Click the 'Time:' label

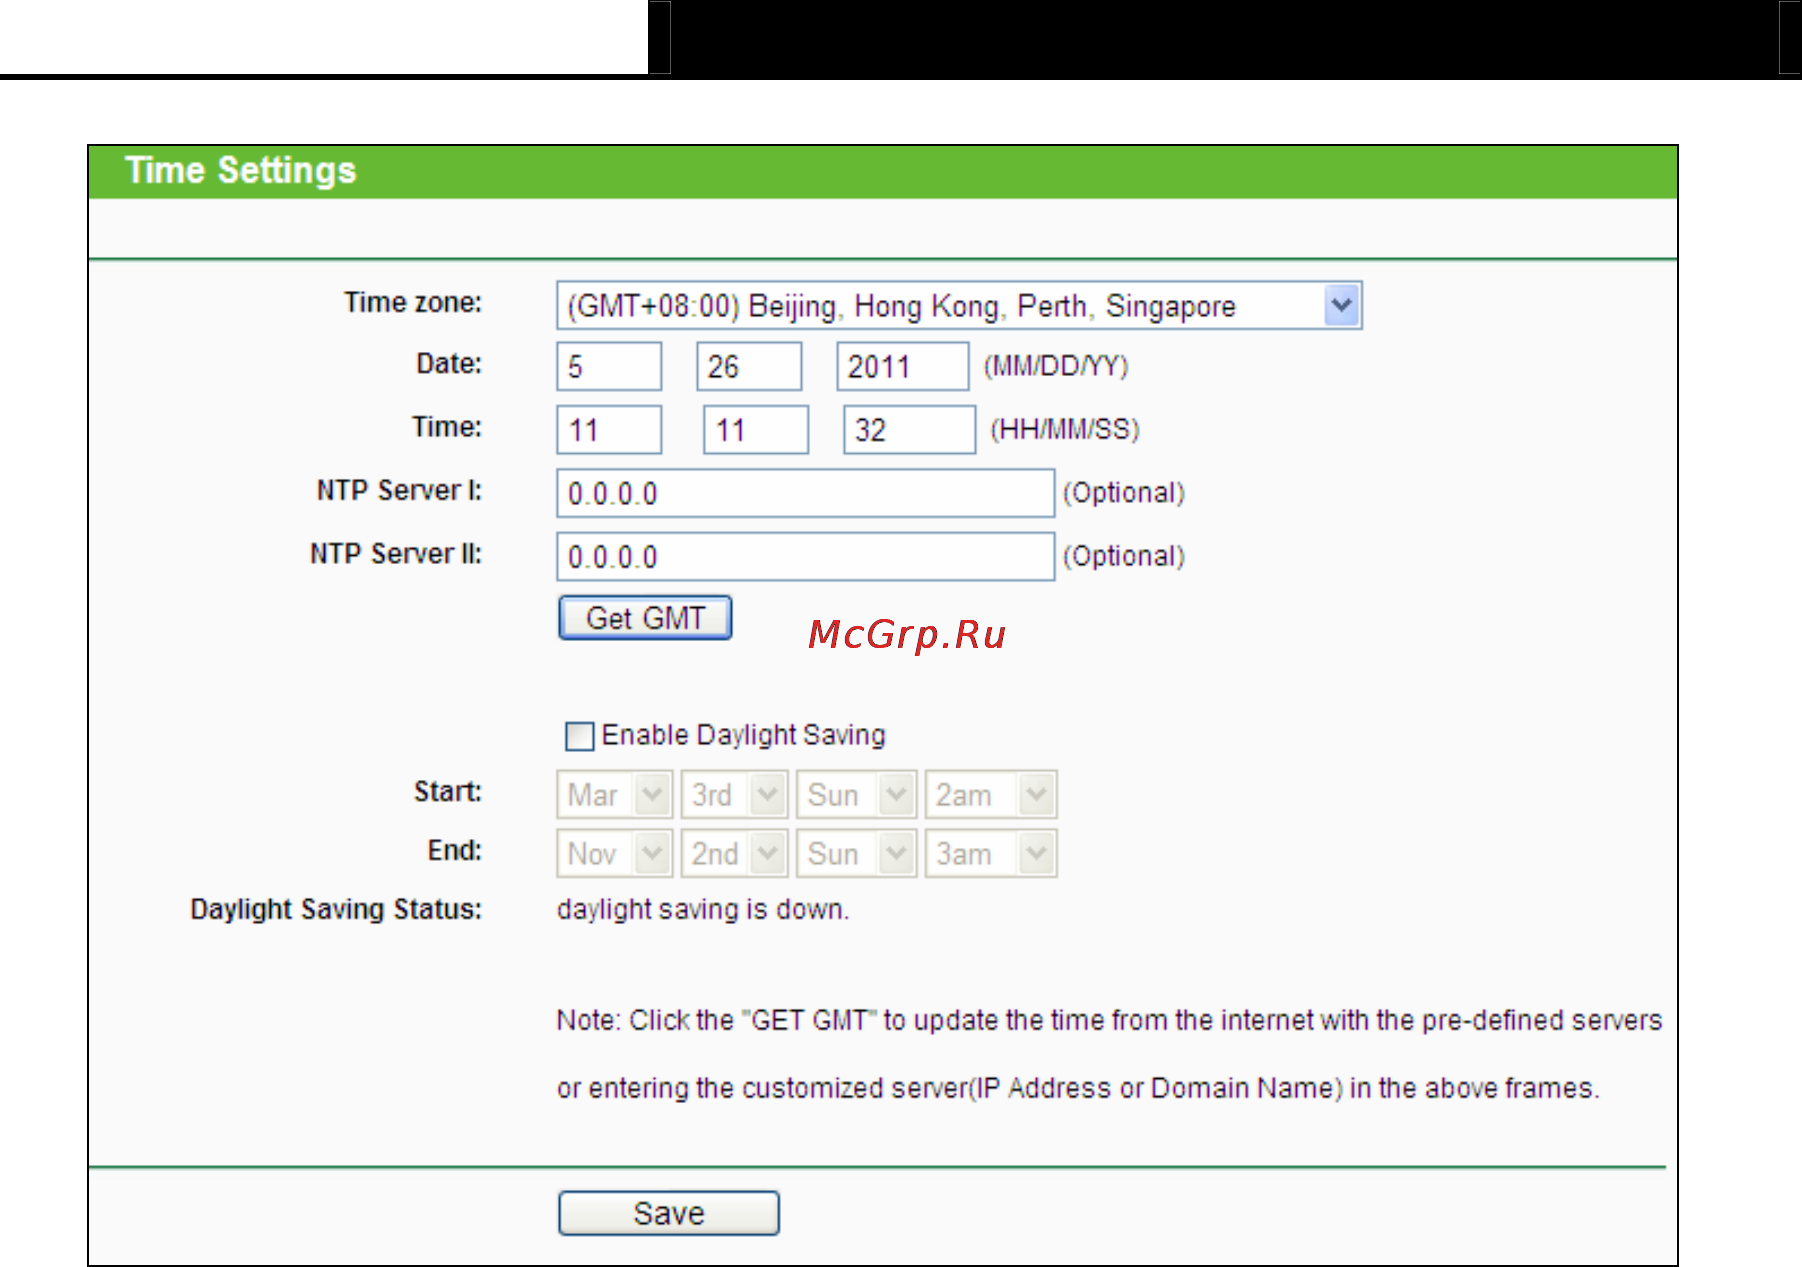[x=446, y=427]
